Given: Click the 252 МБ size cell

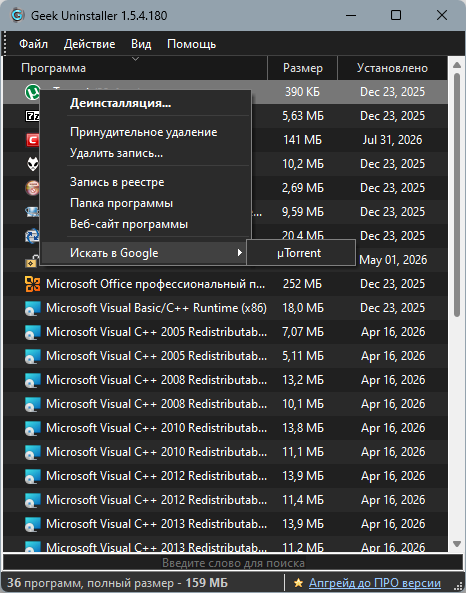Looking at the screenshot, I should [302, 284].
